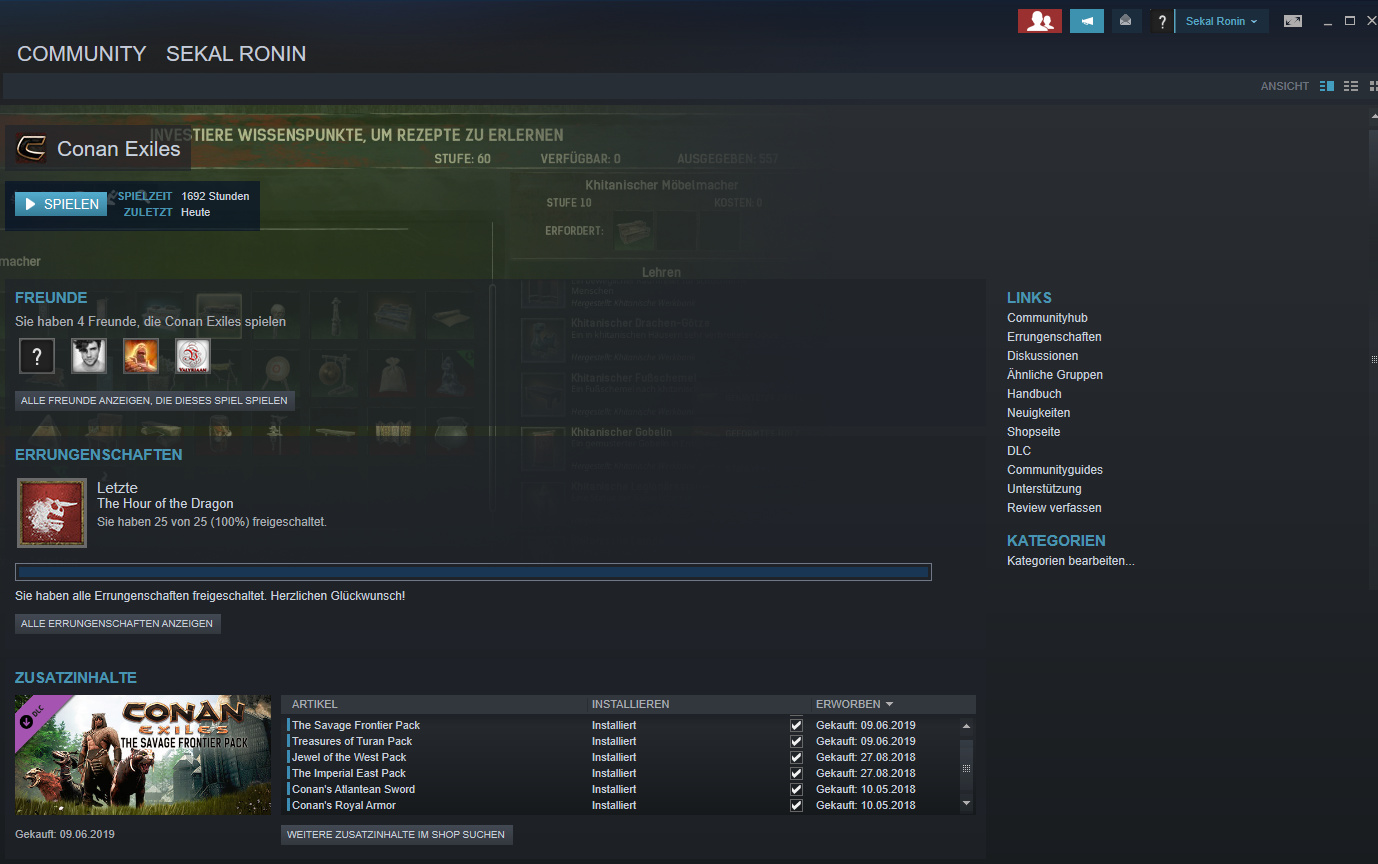
Task: Select Conan's Royal Armor row name
Action: [x=344, y=805]
